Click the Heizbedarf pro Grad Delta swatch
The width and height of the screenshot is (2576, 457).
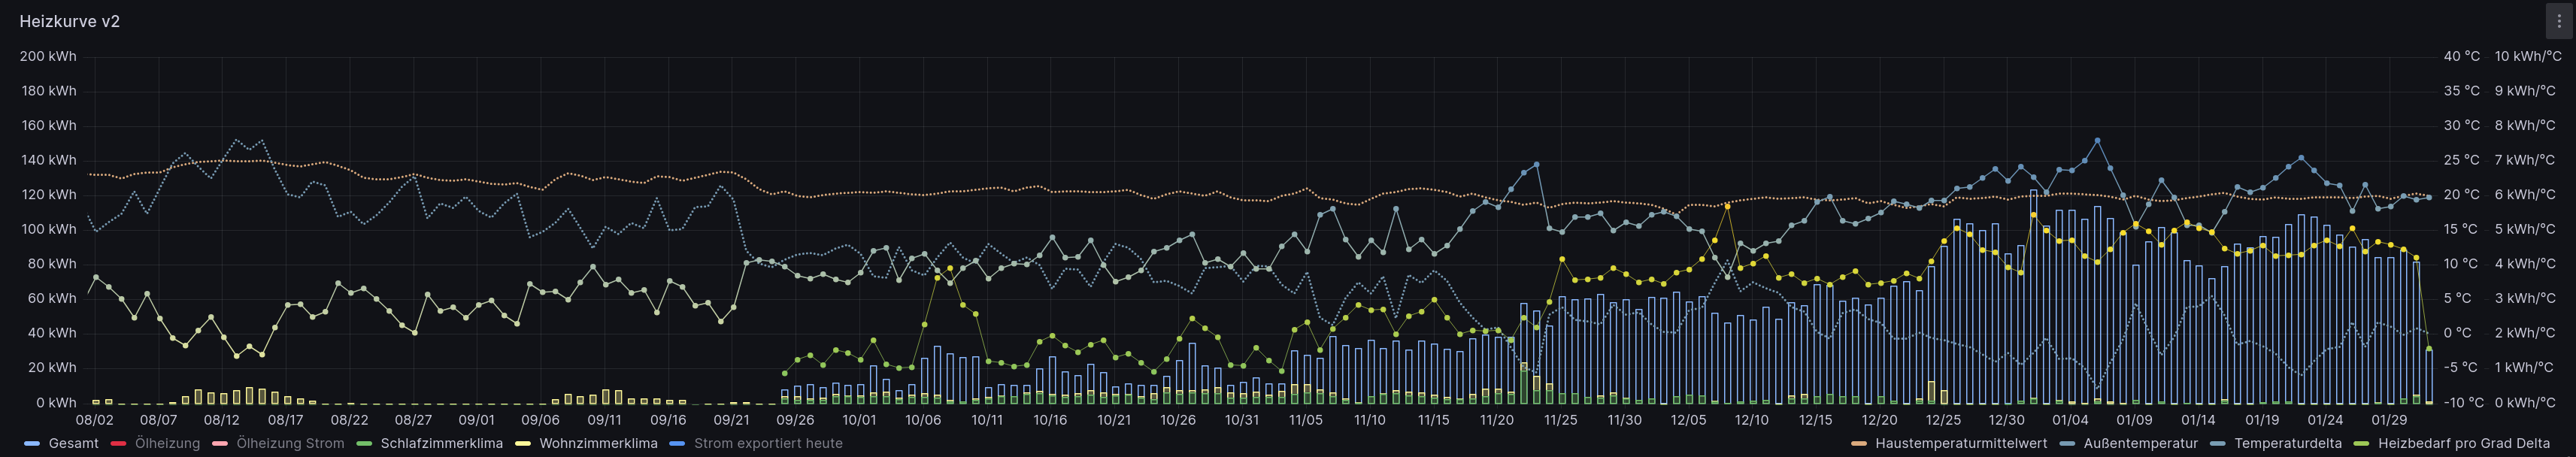pos(2362,443)
